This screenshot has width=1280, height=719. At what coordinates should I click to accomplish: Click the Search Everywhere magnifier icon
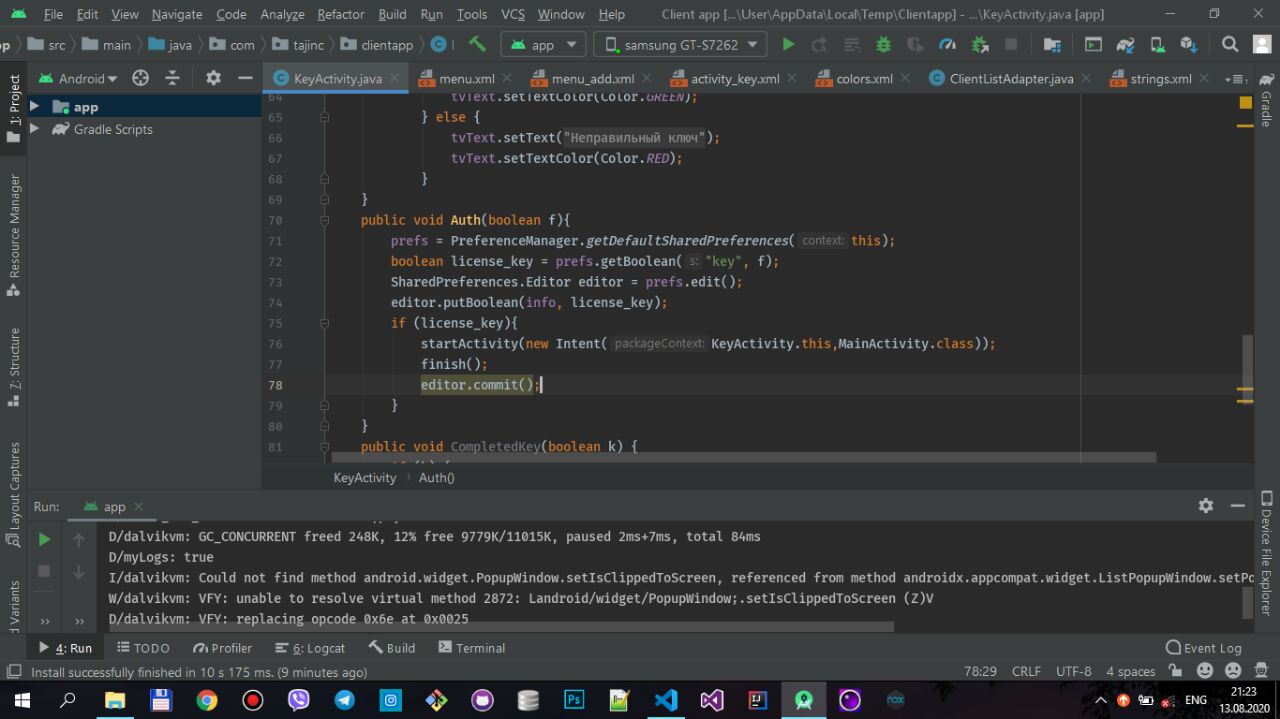coord(1230,44)
